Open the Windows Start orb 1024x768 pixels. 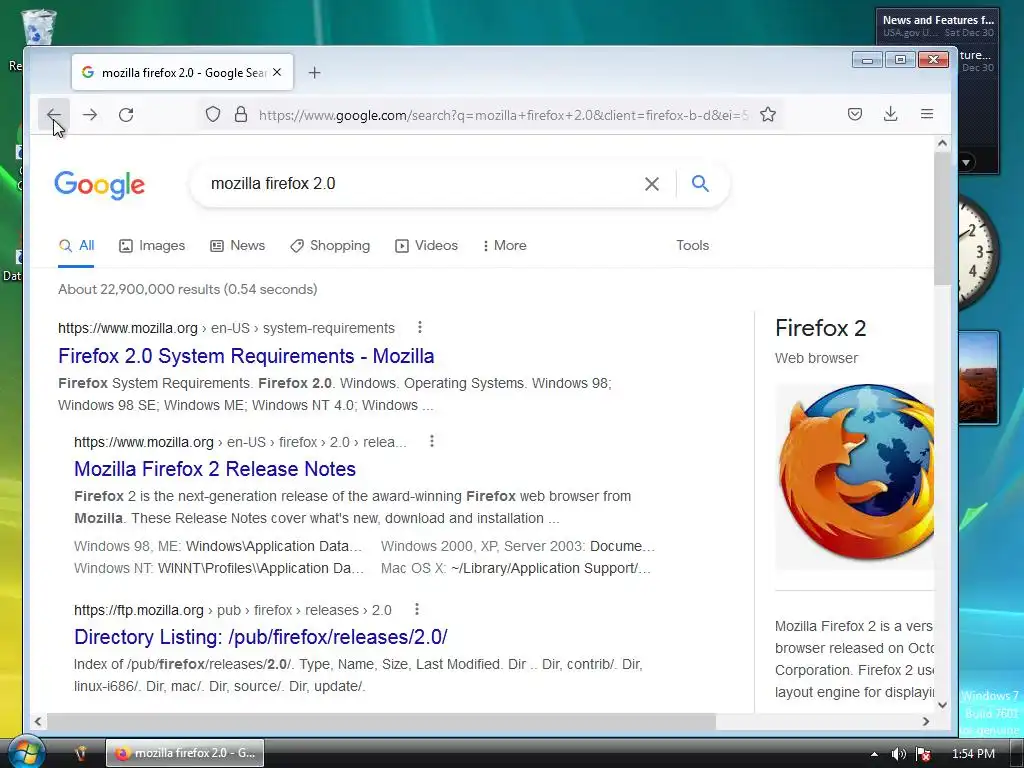tap(26, 753)
